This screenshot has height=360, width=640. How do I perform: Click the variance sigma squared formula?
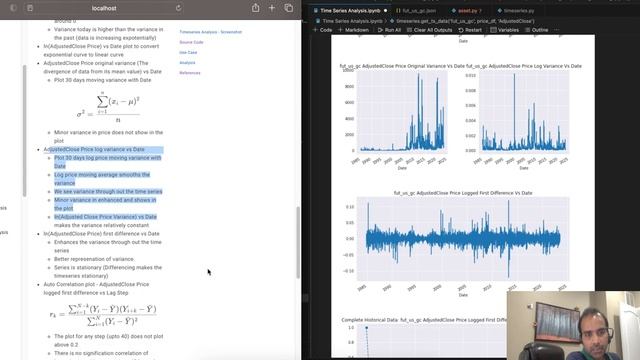coord(109,107)
